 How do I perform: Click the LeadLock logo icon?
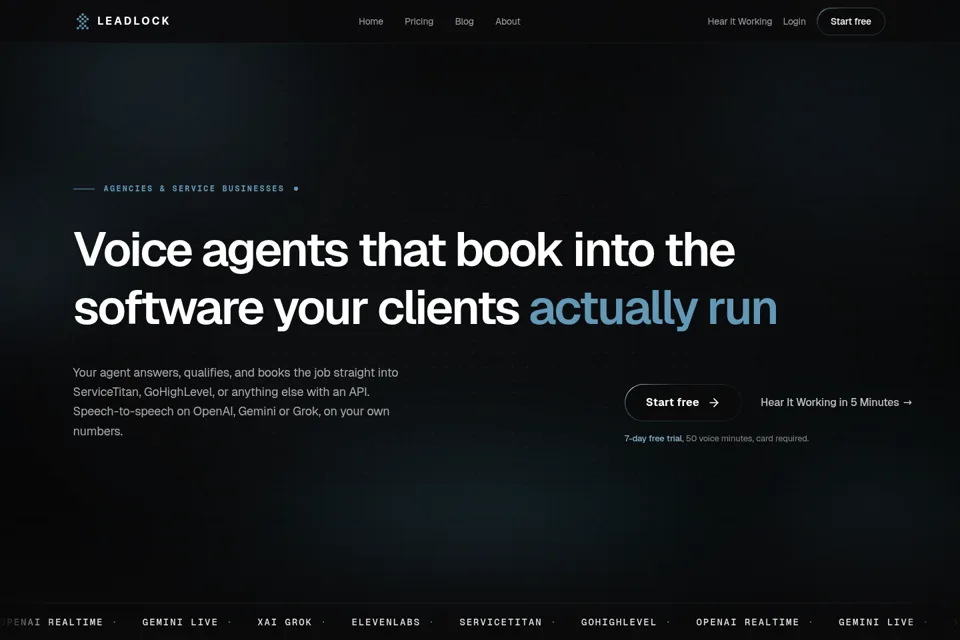pos(82,21)
